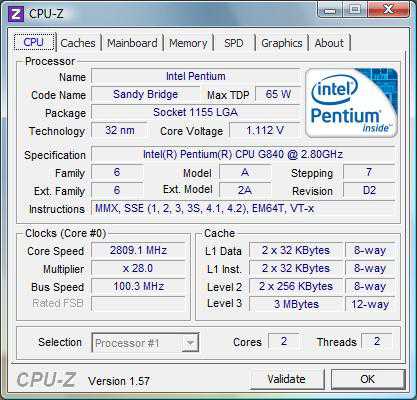This screenshot has height=400, width=417.
Task: Click the Level 3 12-way associativity value
Action: [370, 304]
